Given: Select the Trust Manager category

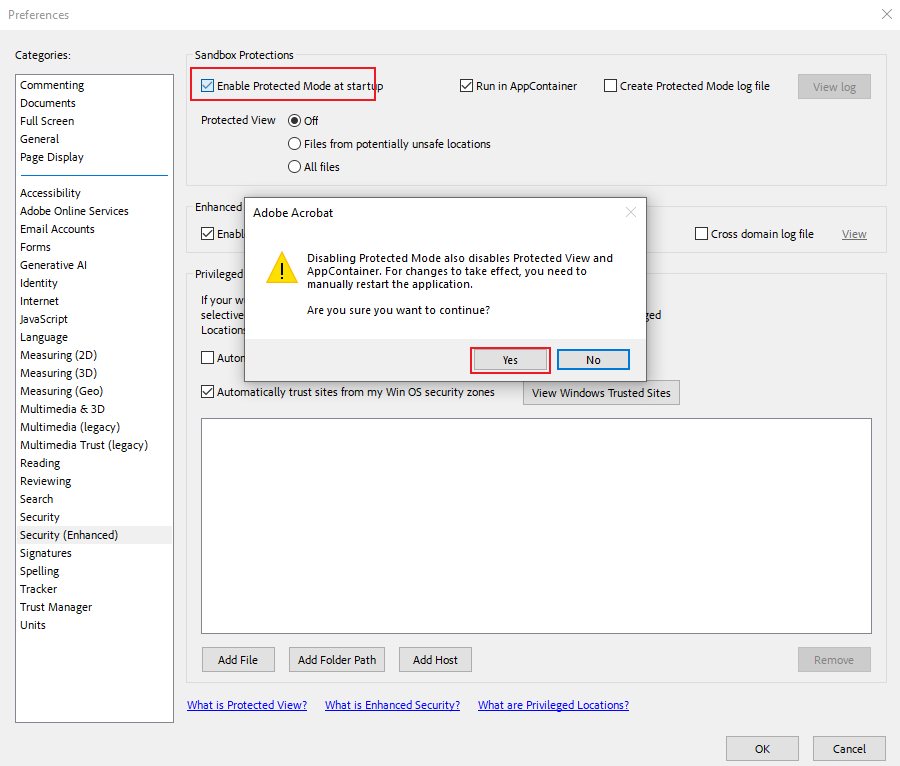Looking at the screenshot, I should click(x=55, y=607).
